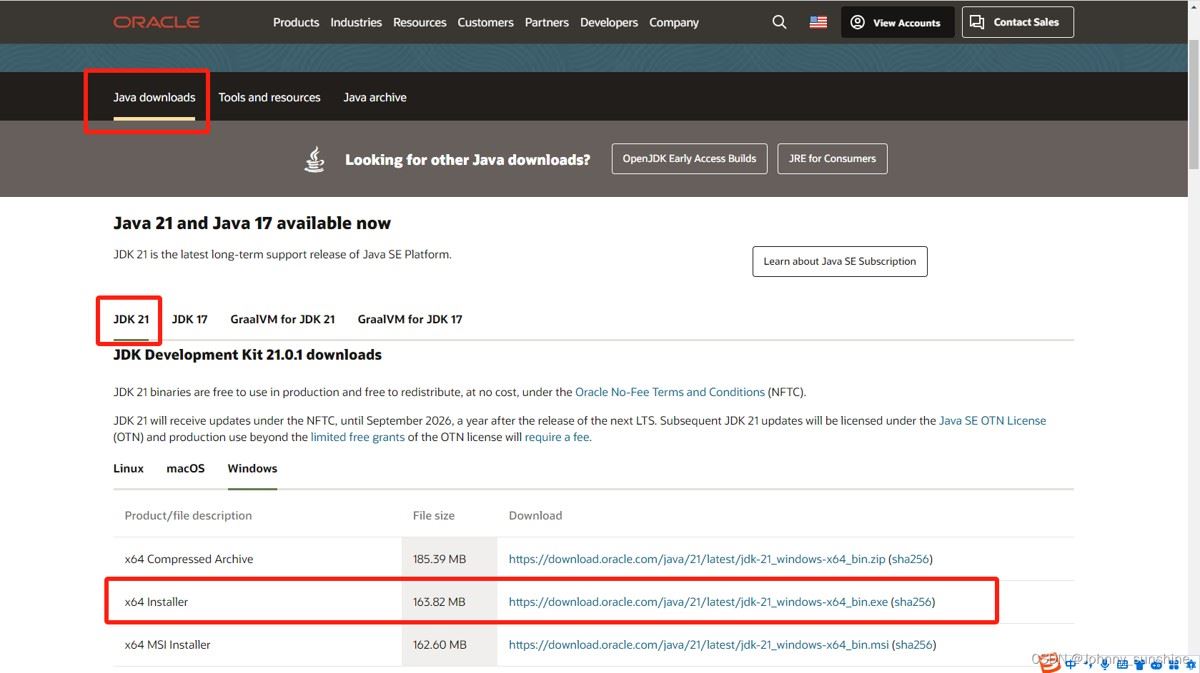Expand the Resources navigation menu
This screenshot has width=1200, height=673.
pos(419,22)
